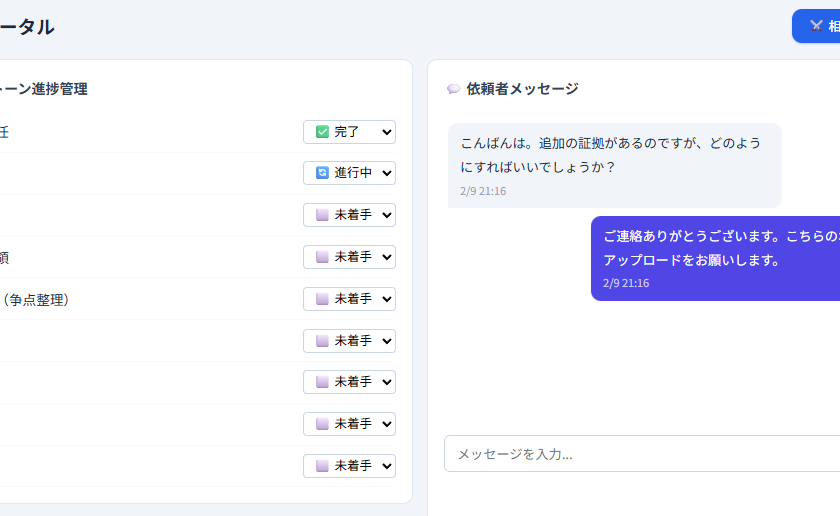Focus the メッセージを入力 text field
Screen dimensions: 840x516
tap(640, 454)
